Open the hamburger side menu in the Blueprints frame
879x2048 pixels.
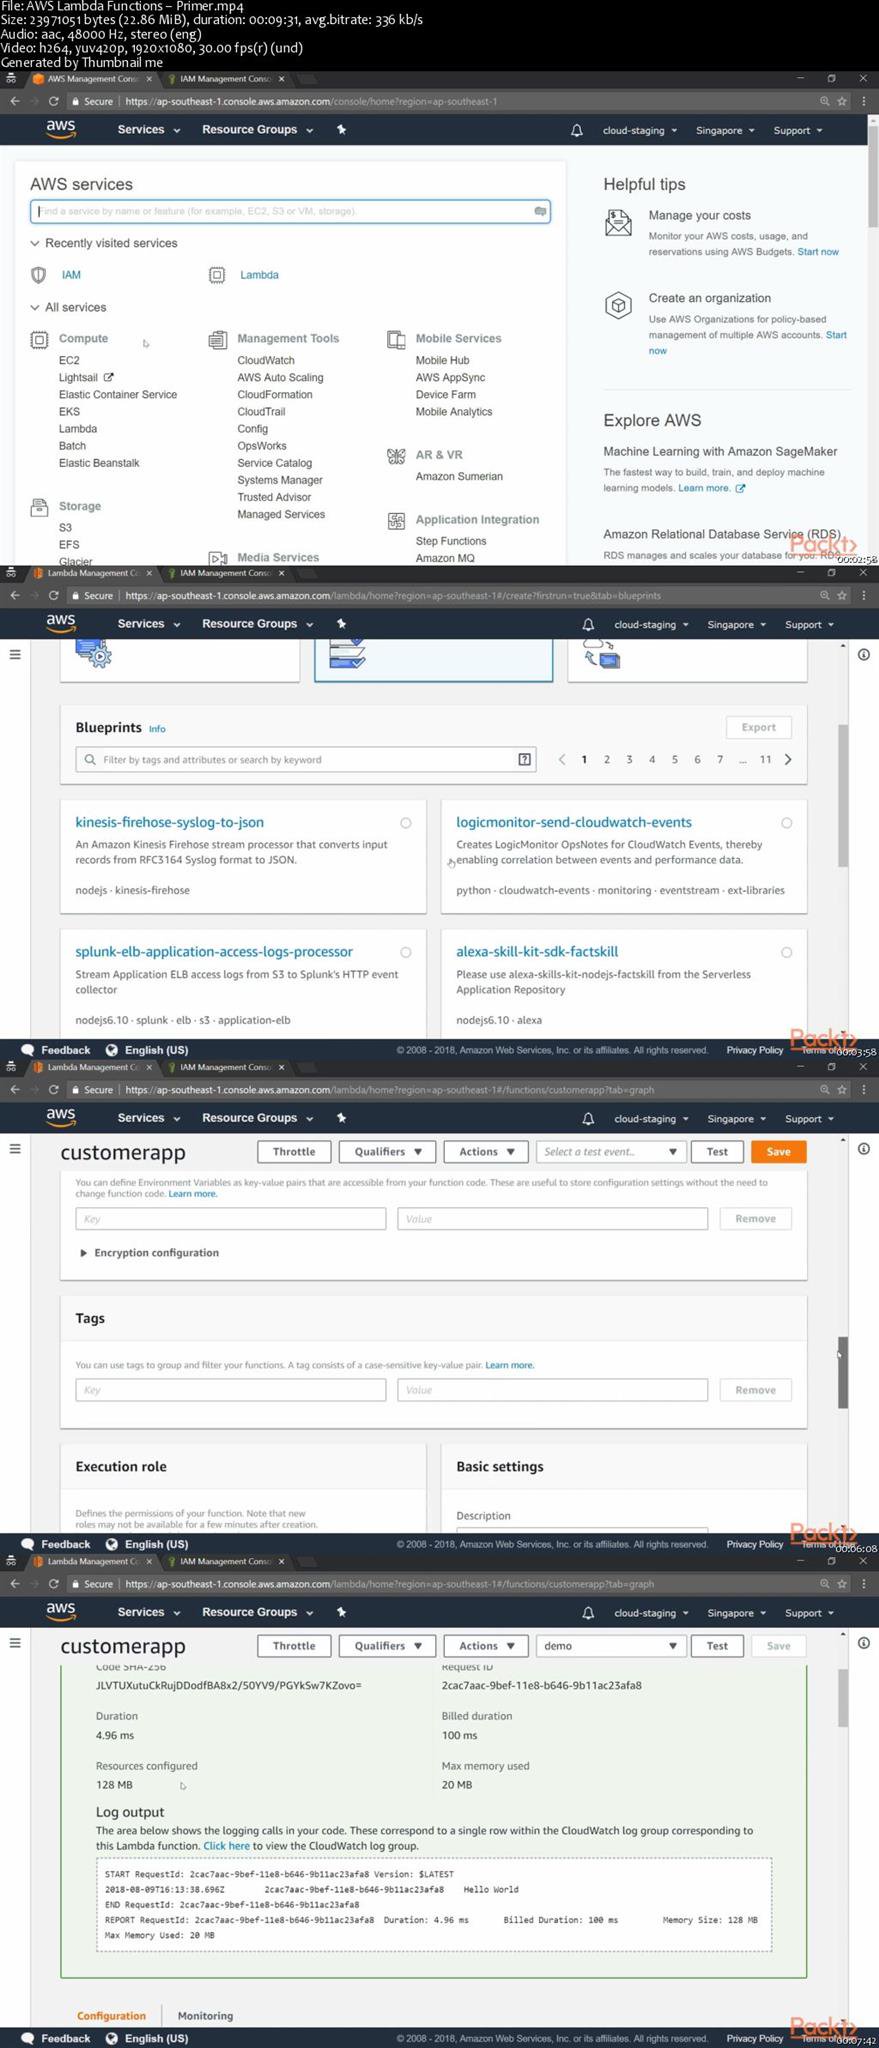(15, 654)
